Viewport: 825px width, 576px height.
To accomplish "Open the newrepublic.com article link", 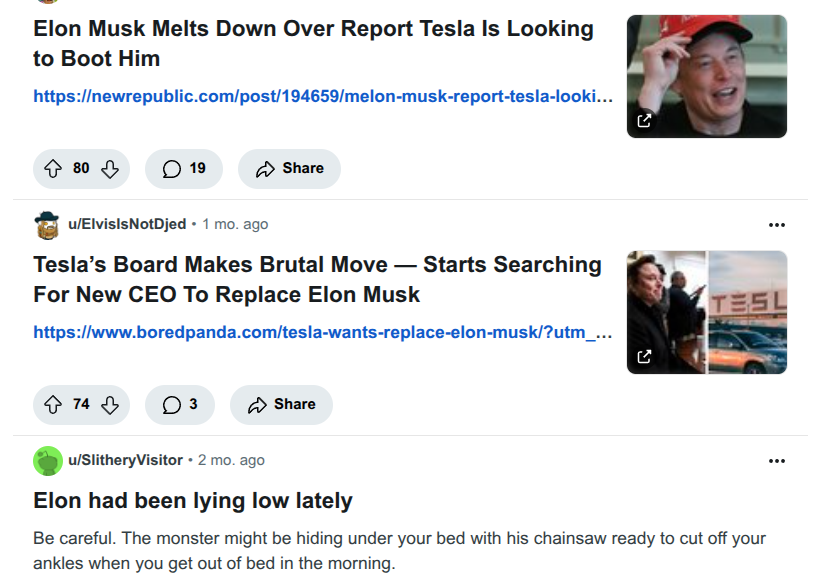I will pos(323,96).
